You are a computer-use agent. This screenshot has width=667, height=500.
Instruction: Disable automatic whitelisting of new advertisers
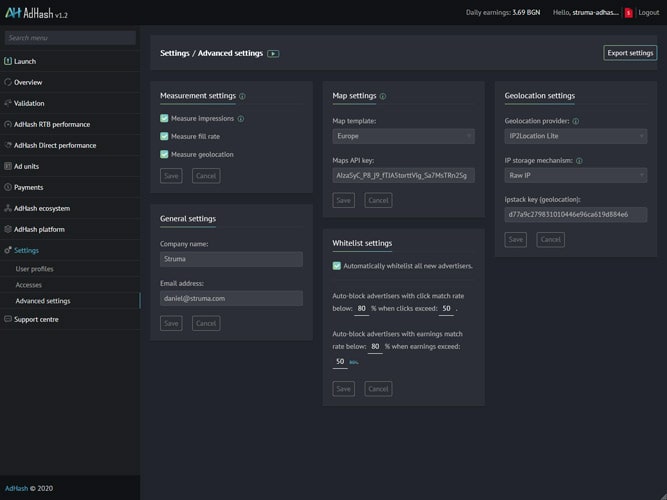coord(337,266)
